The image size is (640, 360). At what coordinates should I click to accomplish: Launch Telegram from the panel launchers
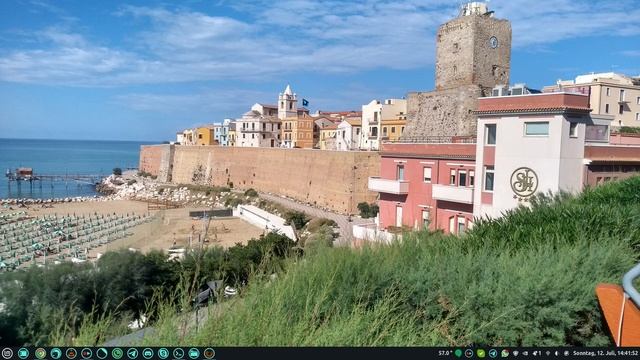coord(133,353)
